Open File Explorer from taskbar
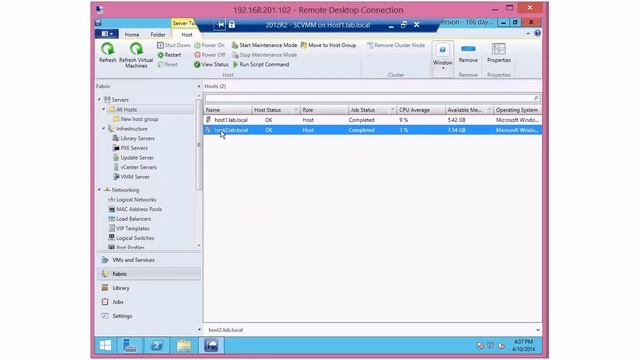 coord(184,346)
